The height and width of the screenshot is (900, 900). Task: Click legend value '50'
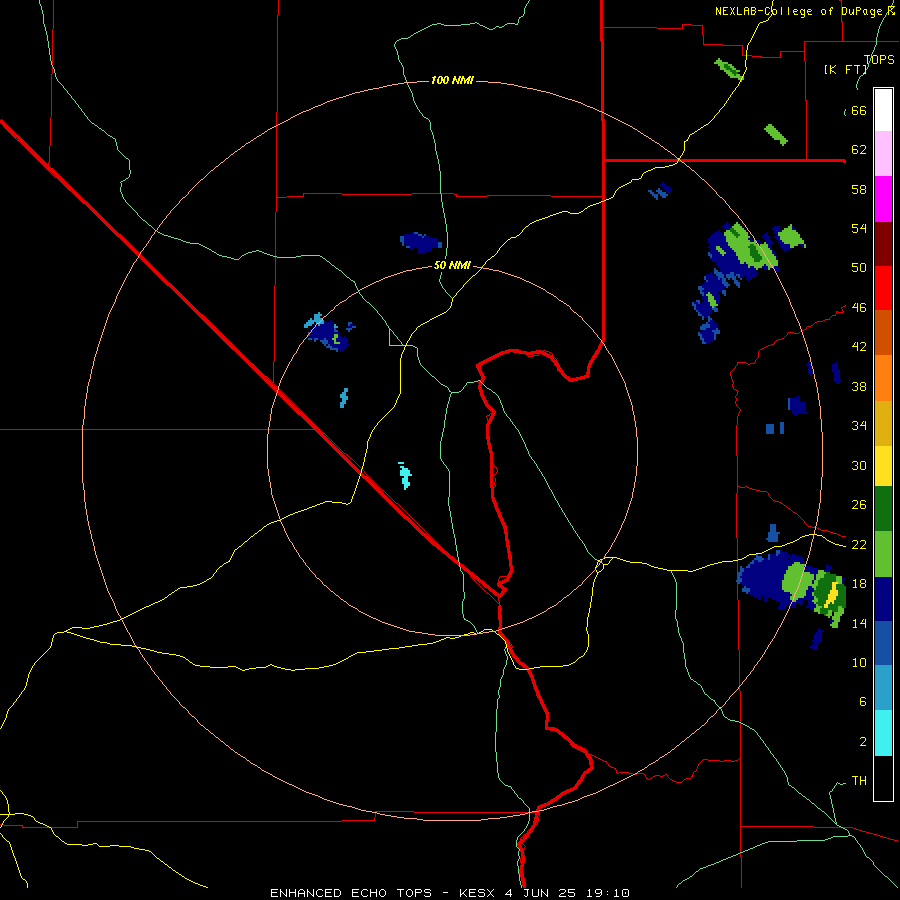859,267
